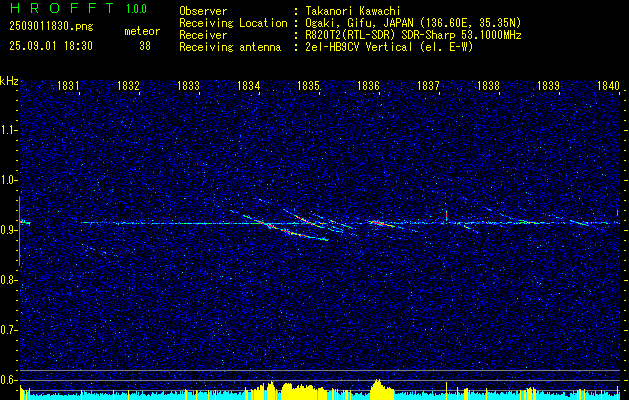
Task: Click the filename 2509011830.png
Action: pos(51,27)
